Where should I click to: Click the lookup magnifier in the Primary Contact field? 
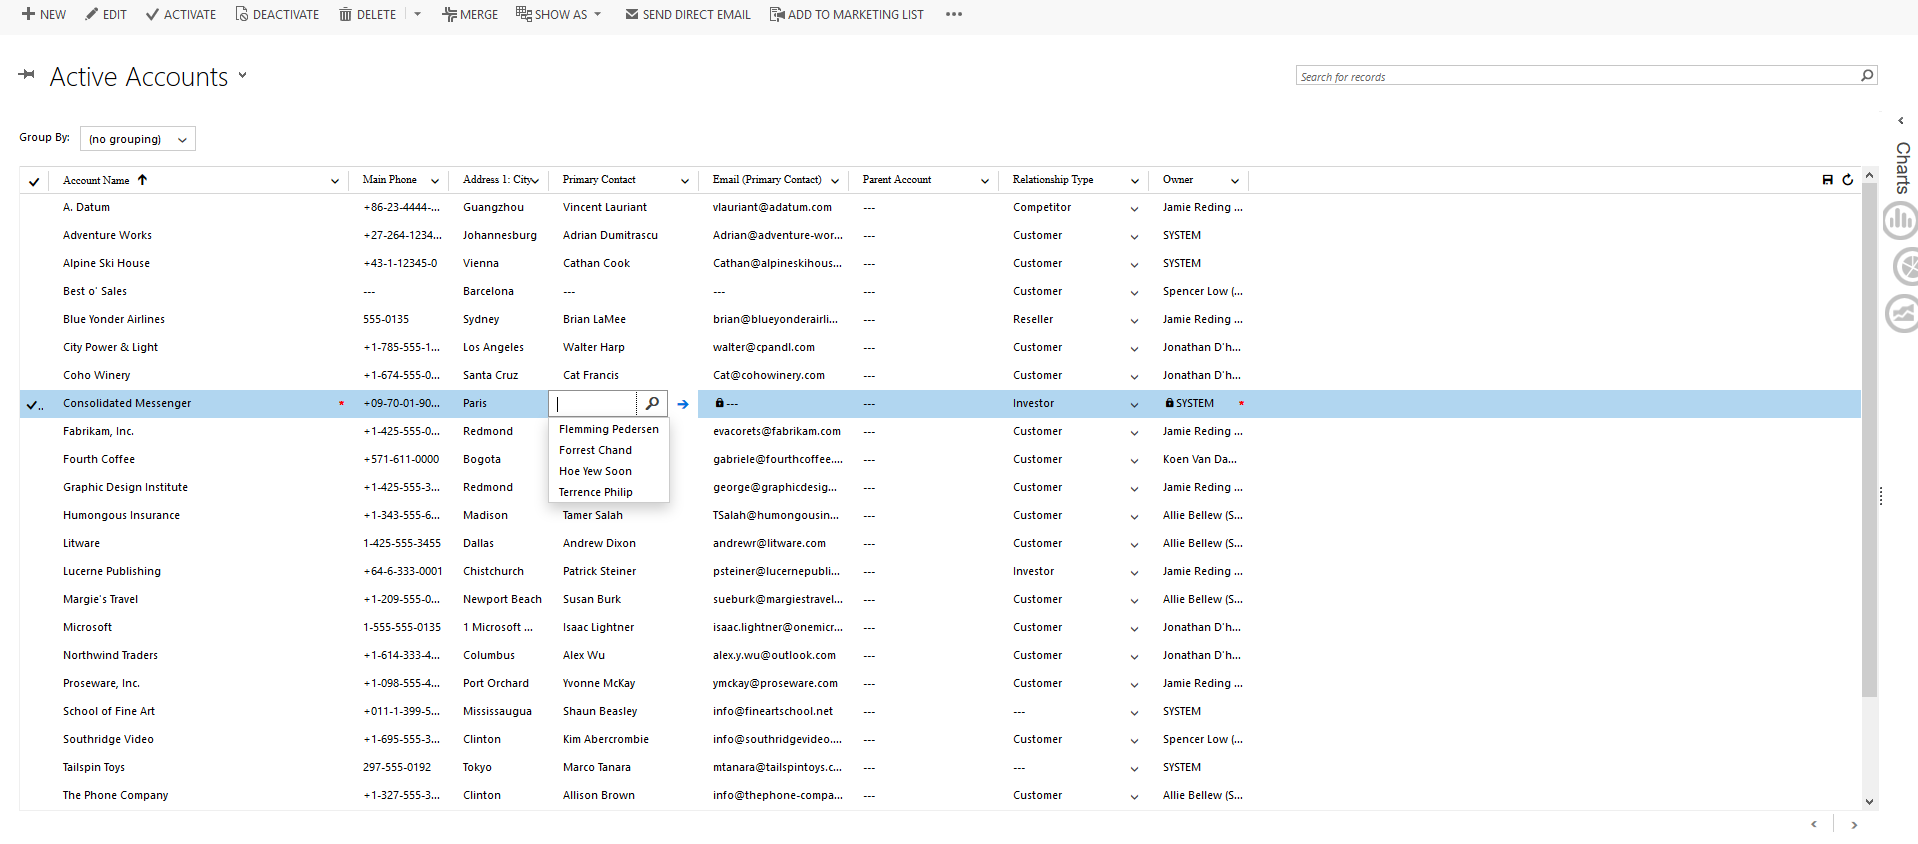(652, 404)
